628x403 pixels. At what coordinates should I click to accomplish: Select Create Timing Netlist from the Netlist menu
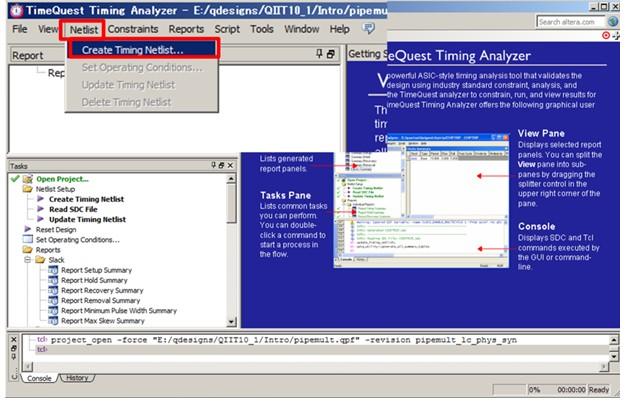(132, 48)
